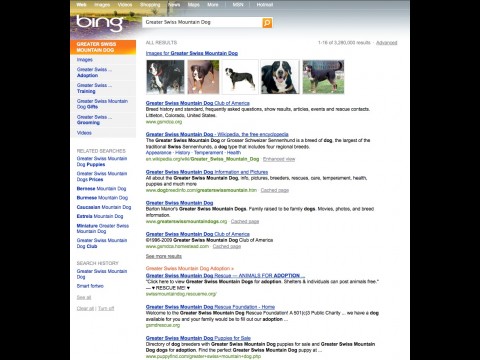The width and height of the screenshot is (480, 360).
Task: Open search history entry Smart fortwo
Action: click(90, 286)
